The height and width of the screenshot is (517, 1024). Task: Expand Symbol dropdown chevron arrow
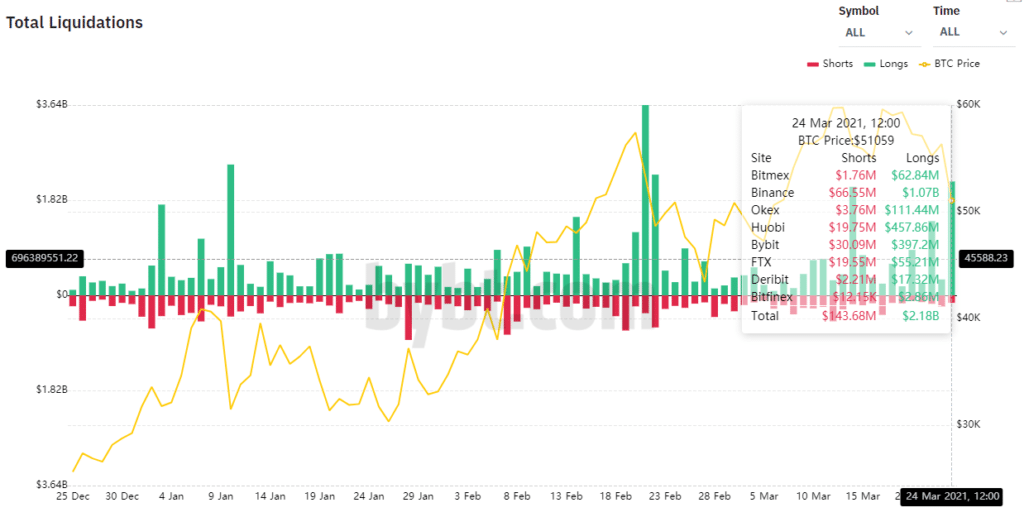pyautogui.click(x=908, y=33)
